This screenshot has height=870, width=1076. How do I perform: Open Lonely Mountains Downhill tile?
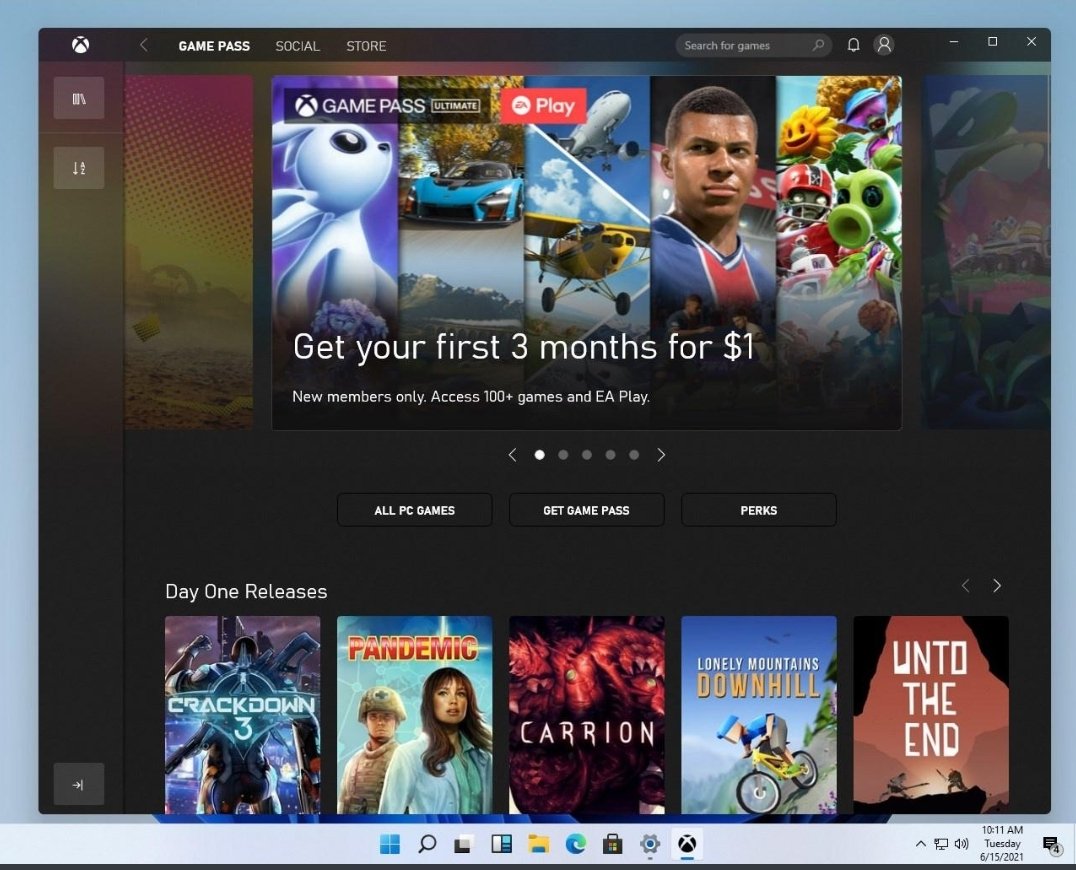point(759,715)
